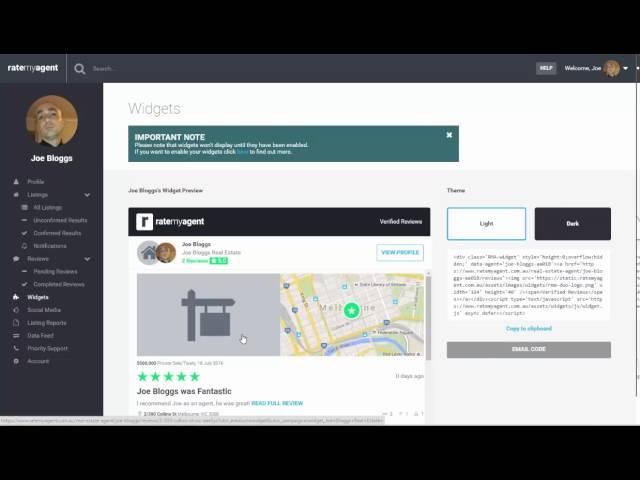Viewport: 640px width, 480px height.
Task: Click the widget preview vertical scrollbar
Action: pyautogui.click(x=428, y=318)
